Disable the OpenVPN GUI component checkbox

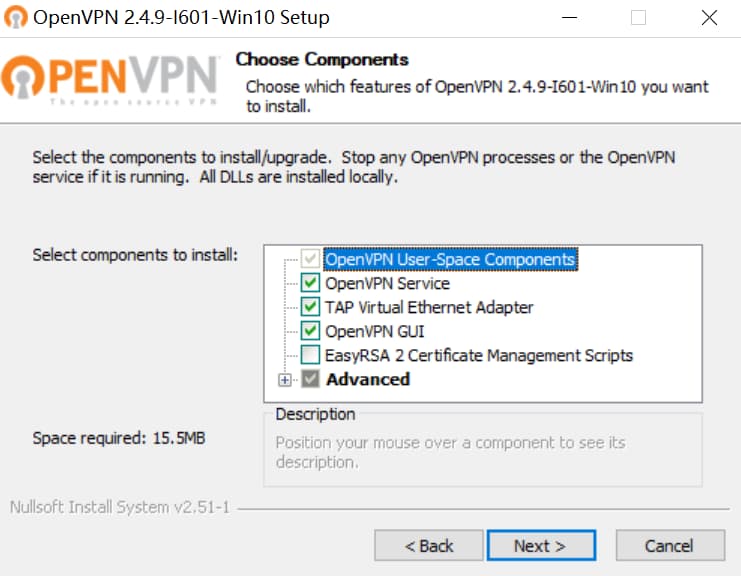click(310, 332)
